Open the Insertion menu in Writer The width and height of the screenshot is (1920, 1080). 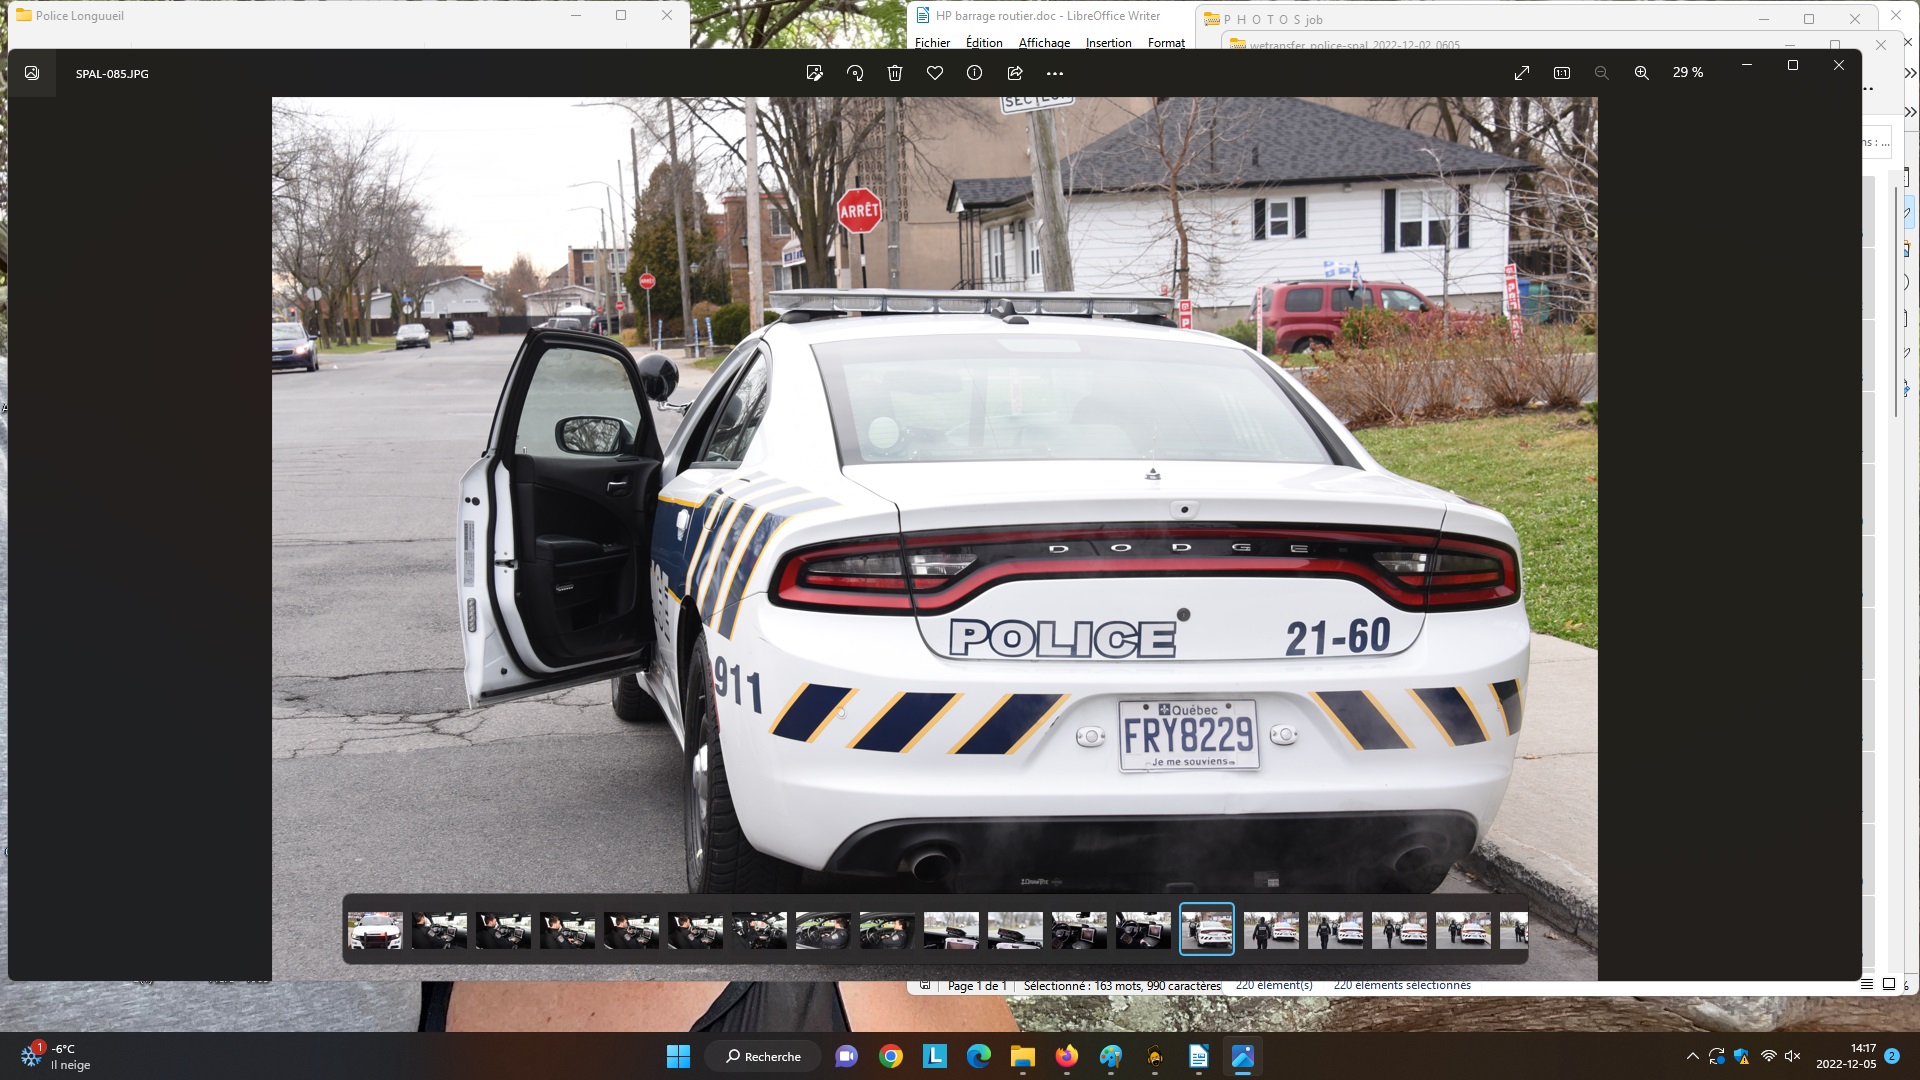pos(1108,43)
